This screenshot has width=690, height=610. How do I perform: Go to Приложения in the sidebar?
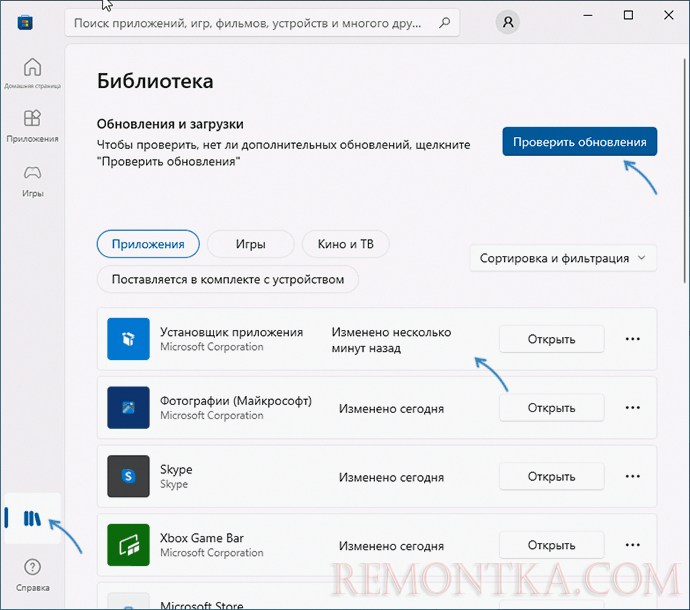[x=33, y=126]
